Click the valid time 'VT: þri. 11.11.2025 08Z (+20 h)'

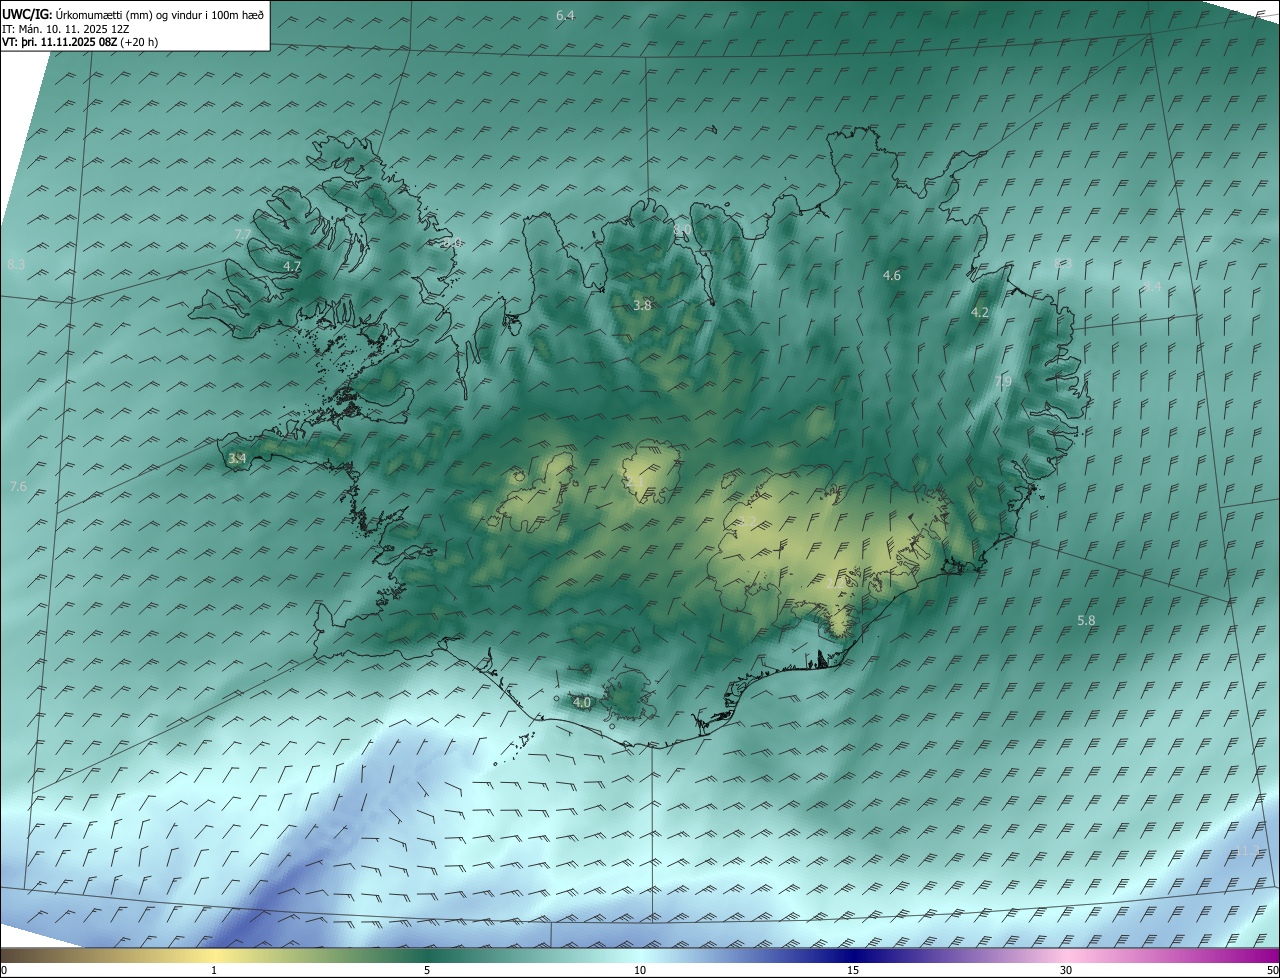(x=79, y=42)
